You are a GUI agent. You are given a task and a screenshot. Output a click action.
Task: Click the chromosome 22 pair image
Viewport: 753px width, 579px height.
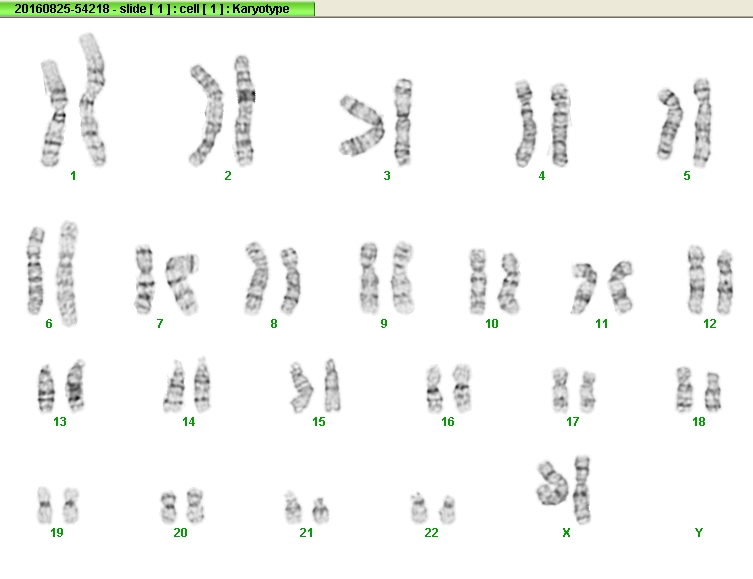pos(433,508)
